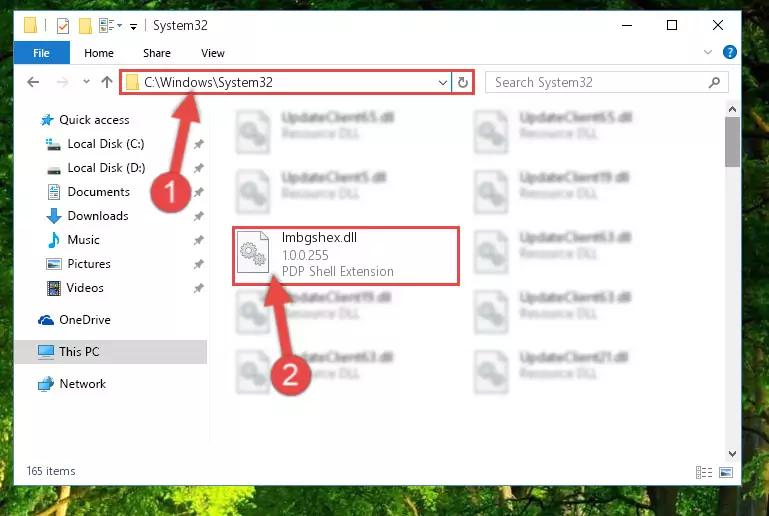Go up one folder level with the Up arrow
Image resolution: width=769 pixels, height=516 pixels.
(106, 82)
